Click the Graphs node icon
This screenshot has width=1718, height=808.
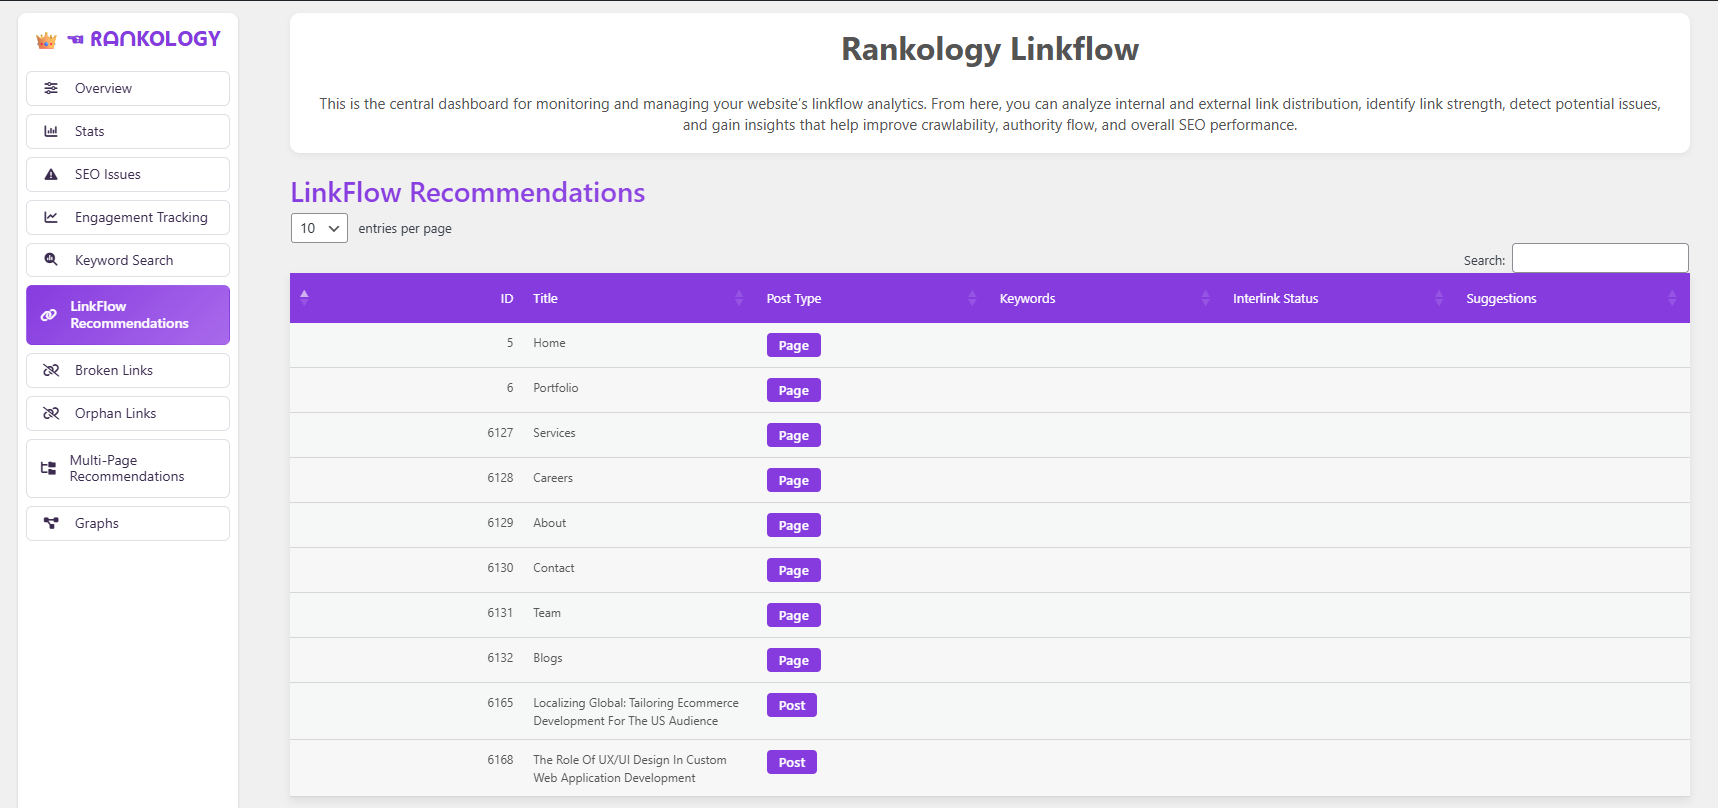(51, 523)
